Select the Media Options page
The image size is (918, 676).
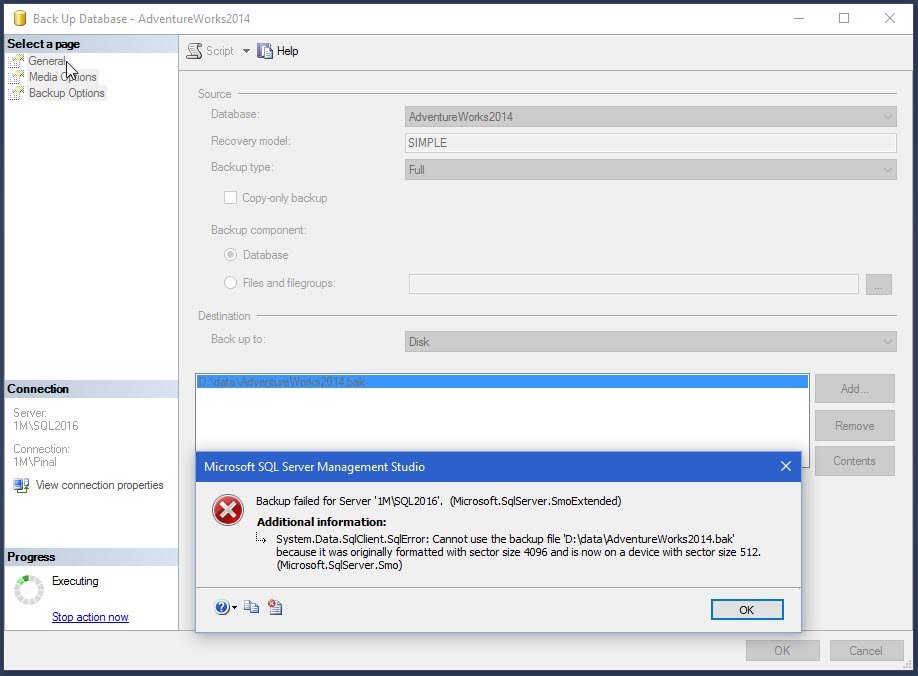(x=63, y=77)
